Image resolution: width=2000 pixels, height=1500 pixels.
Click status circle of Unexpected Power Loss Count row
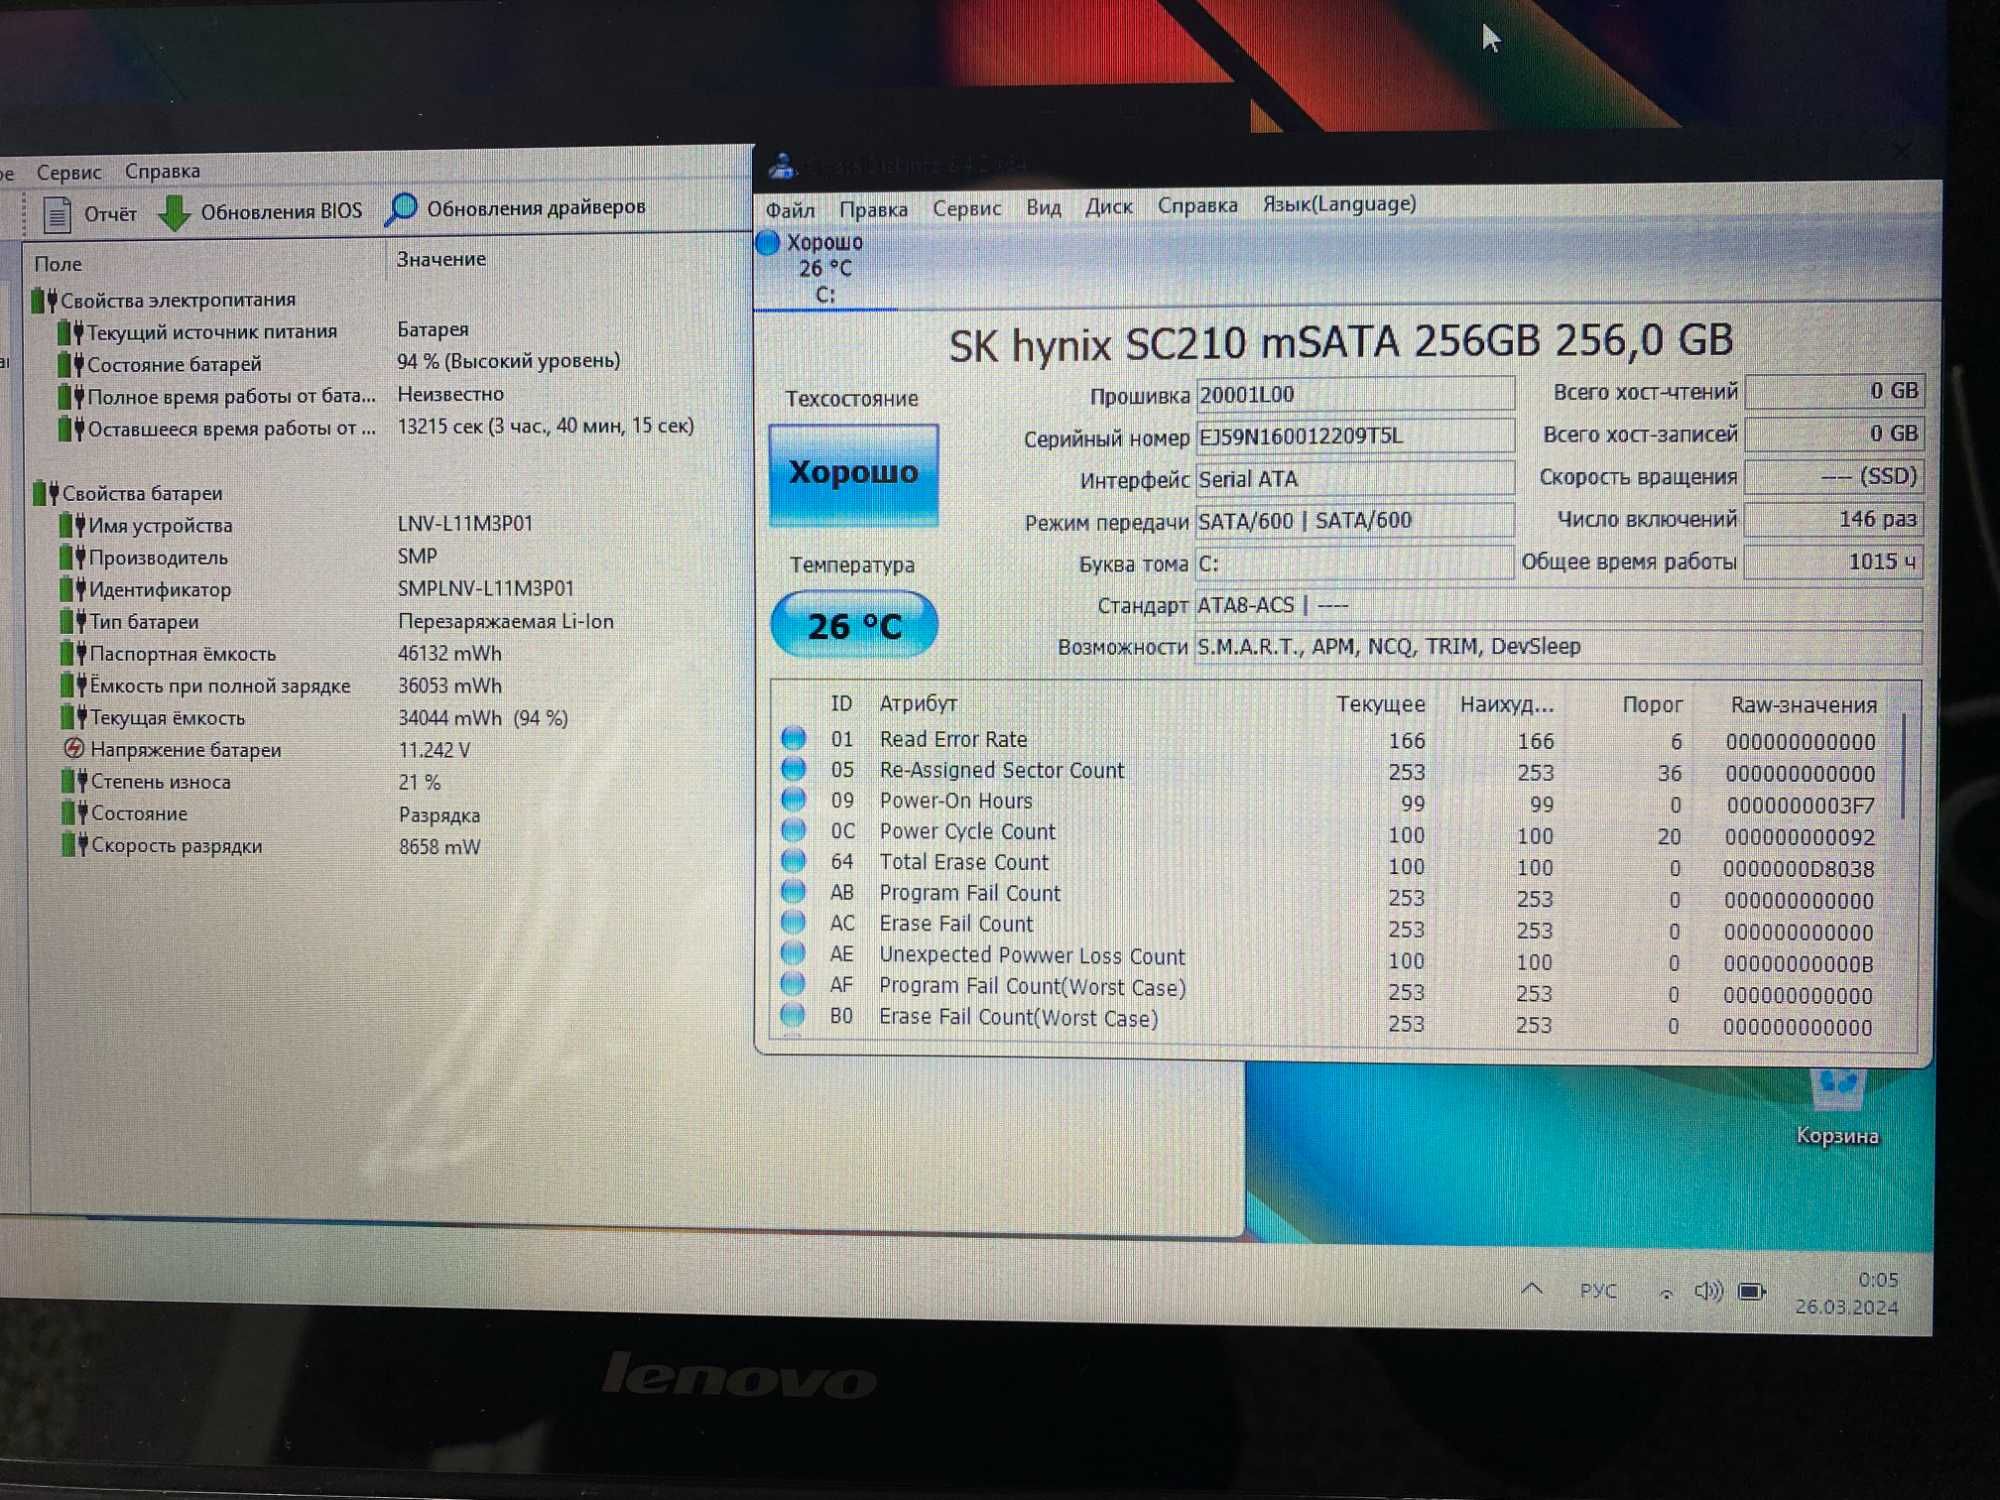click(793, 953)
